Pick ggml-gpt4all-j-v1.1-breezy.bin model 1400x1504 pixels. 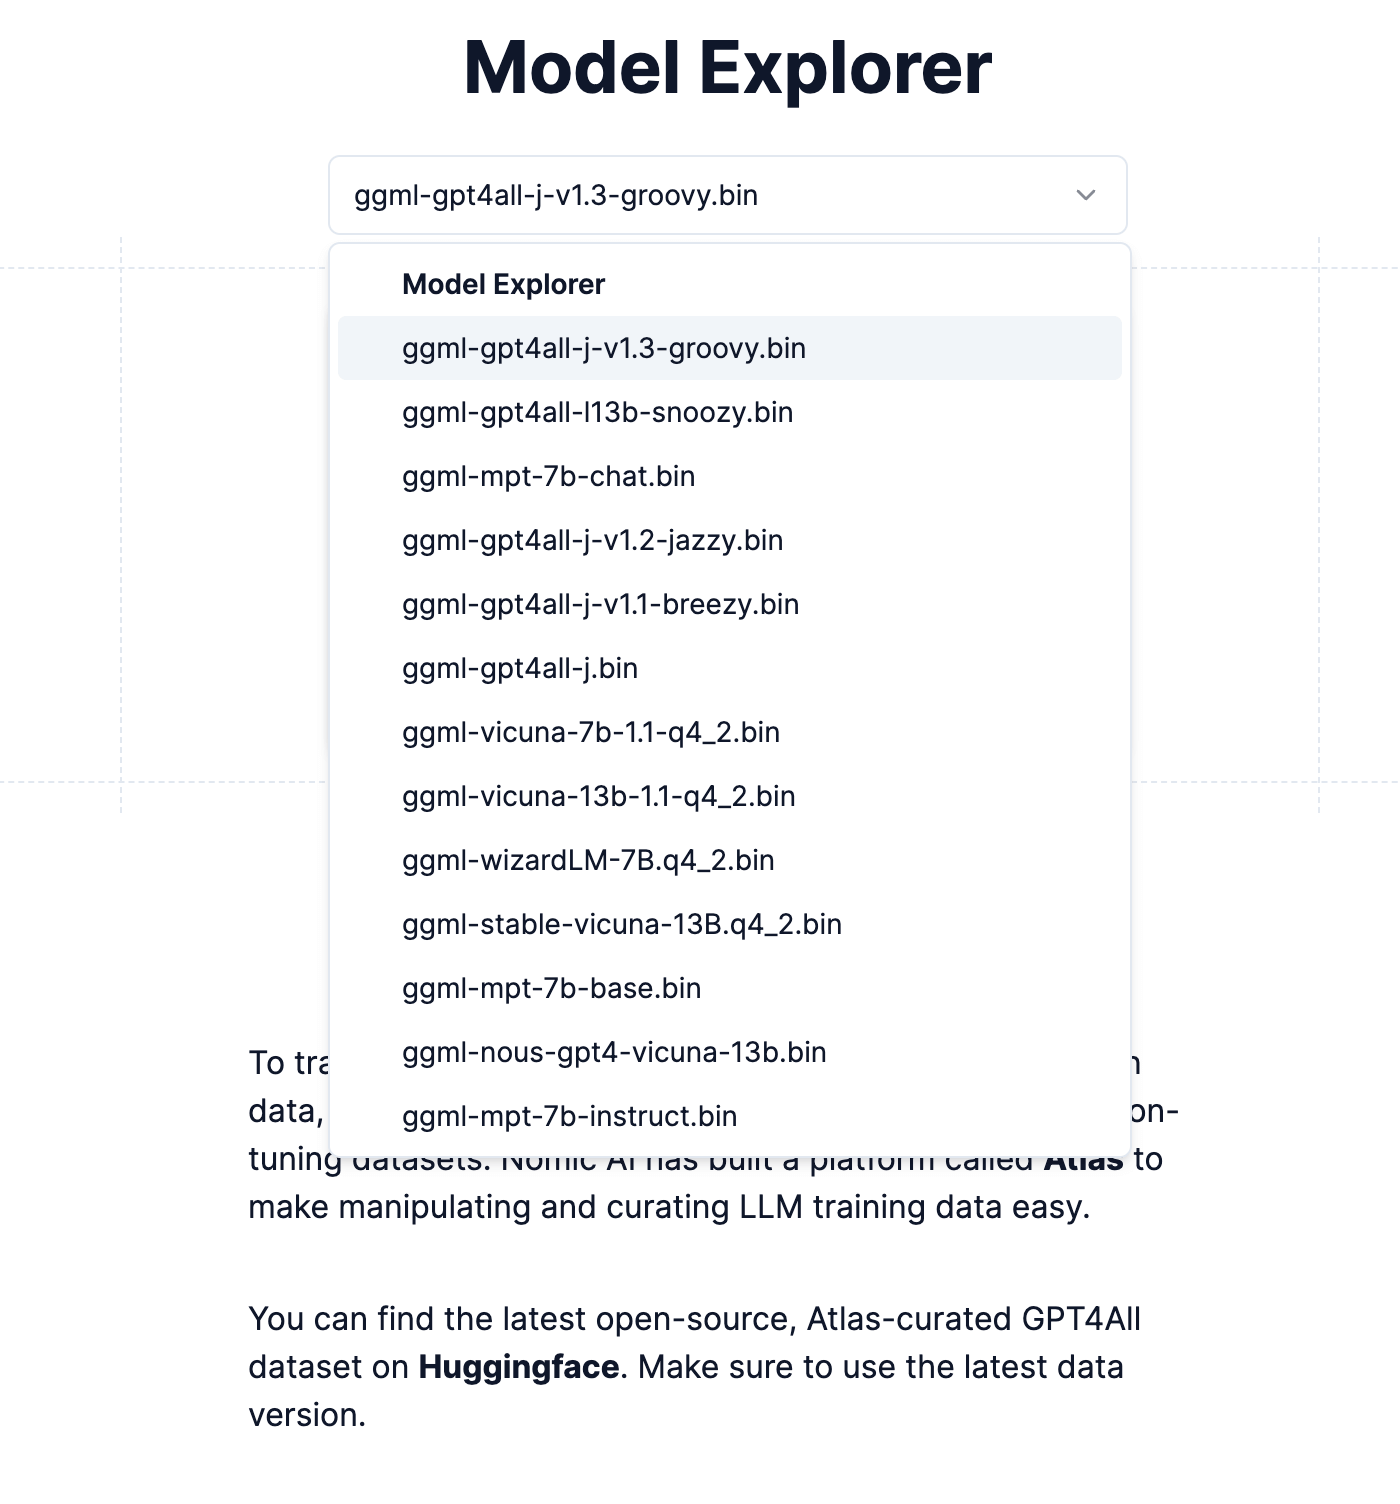(x=598, y=604)
